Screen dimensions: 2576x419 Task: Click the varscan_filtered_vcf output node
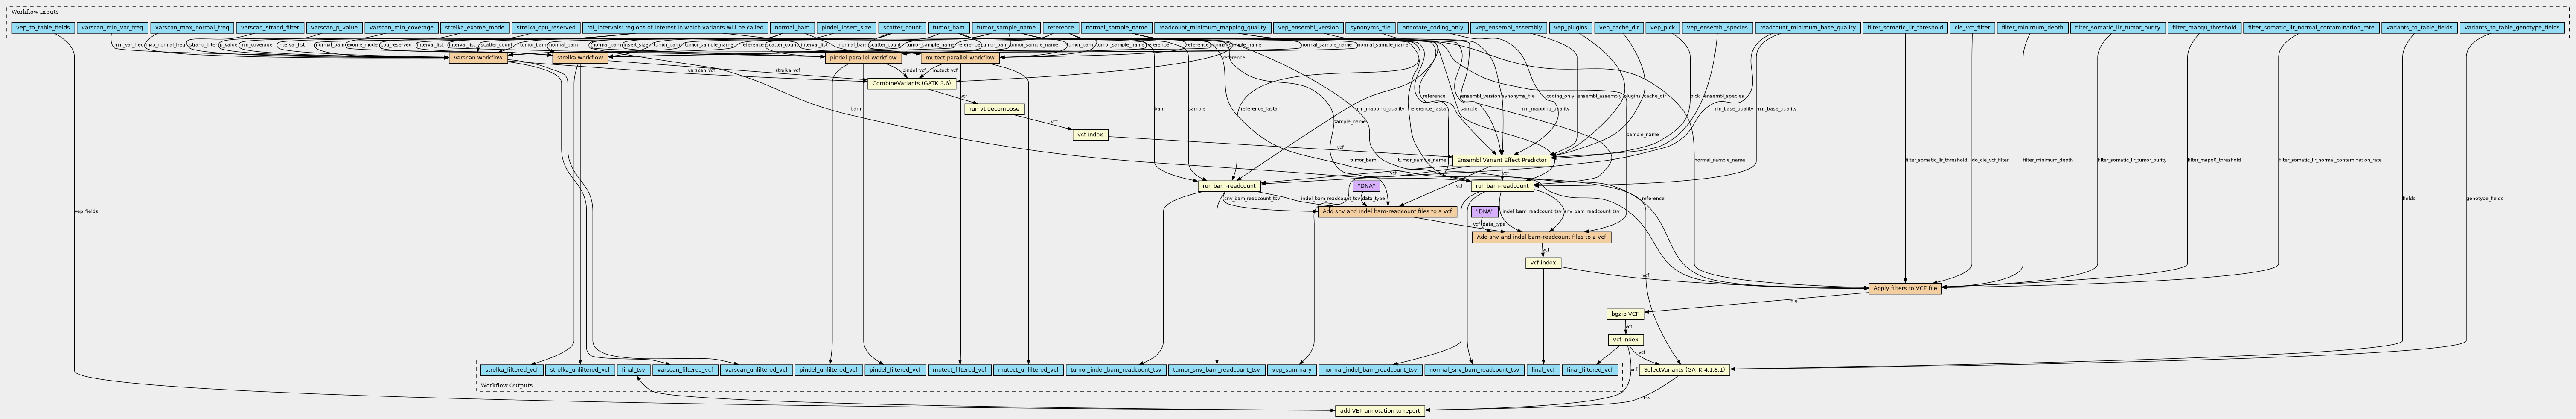point(685,370)
